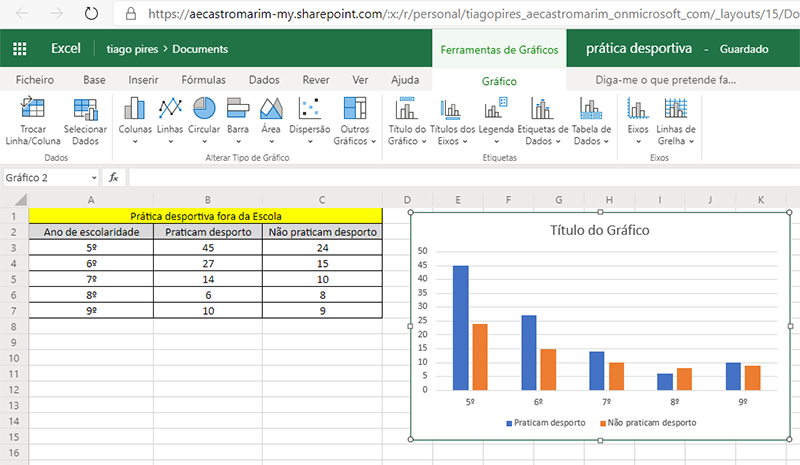This screenshot has width=800, height=465.
Task: Switch to the Ver tab
Action: tap(360, 80)
